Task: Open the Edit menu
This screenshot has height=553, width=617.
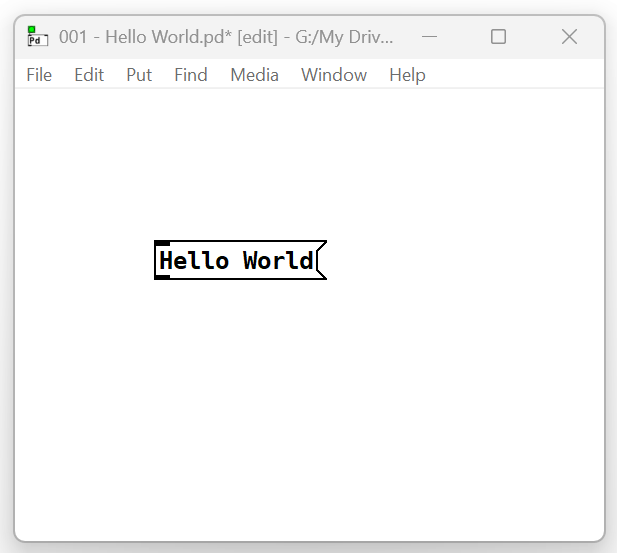Action: click(89, 75)
